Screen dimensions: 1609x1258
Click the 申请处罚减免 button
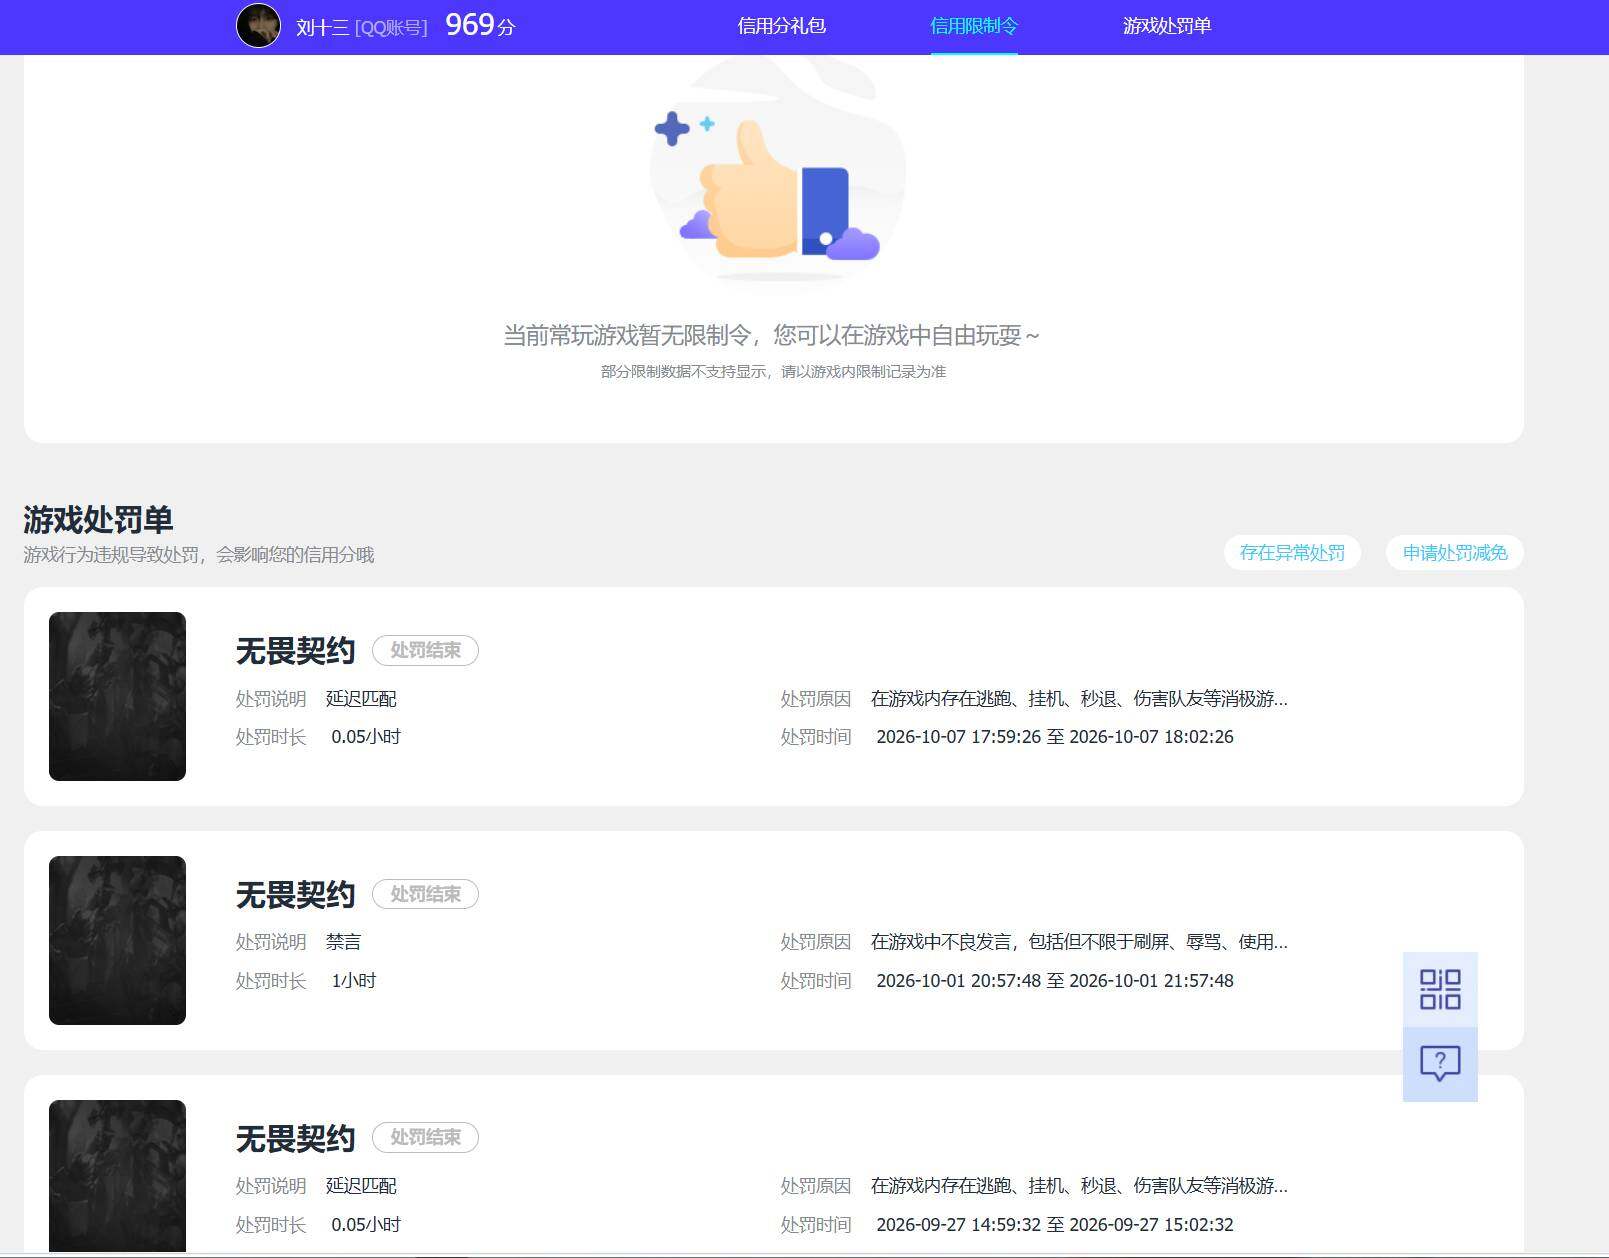[x=1455, y=553]
